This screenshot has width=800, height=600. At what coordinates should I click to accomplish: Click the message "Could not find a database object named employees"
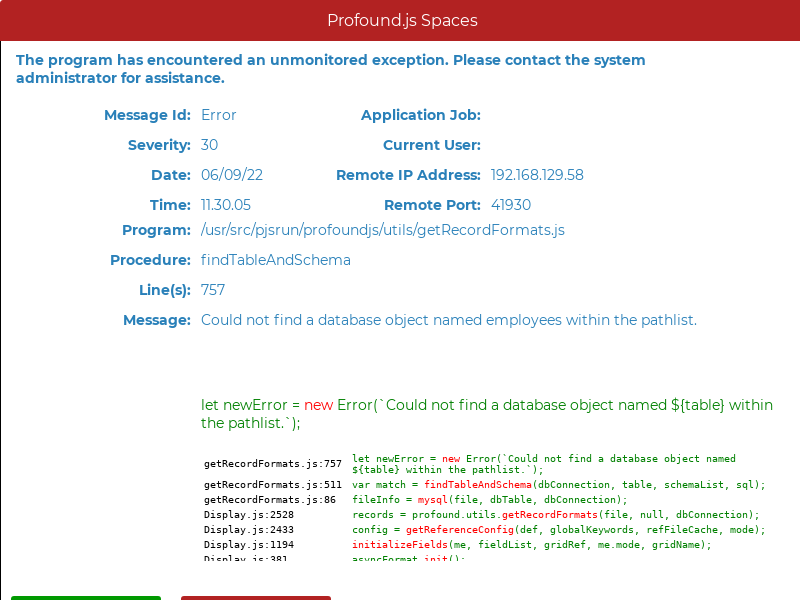tap(449, 320)
